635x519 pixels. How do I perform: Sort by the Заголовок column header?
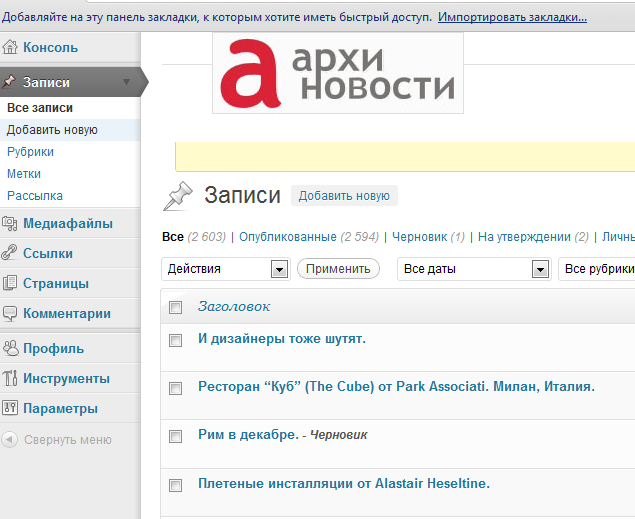pyautogui.click(x=234, y=306)
